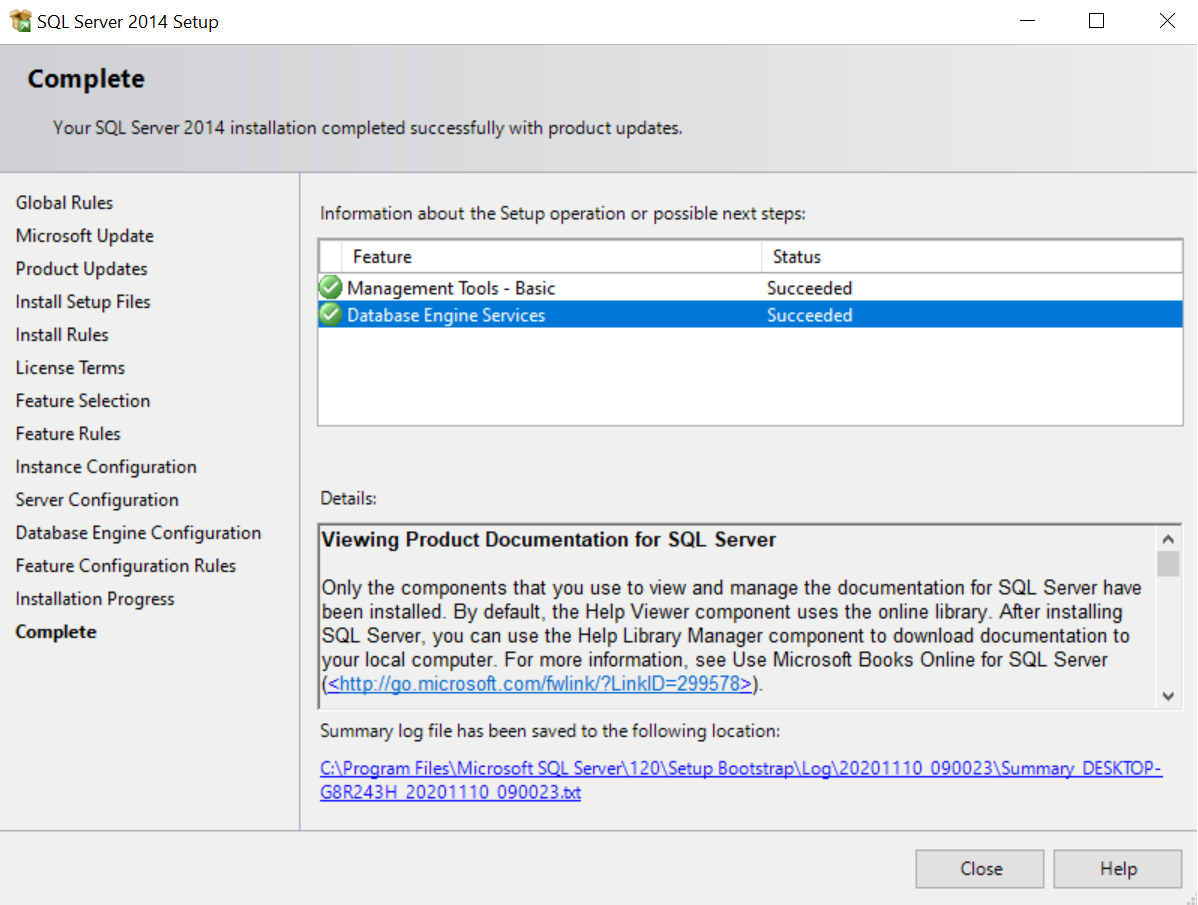
Task: Open the summary log file path link
Action: pyautogui.click(x=740, y=780)
